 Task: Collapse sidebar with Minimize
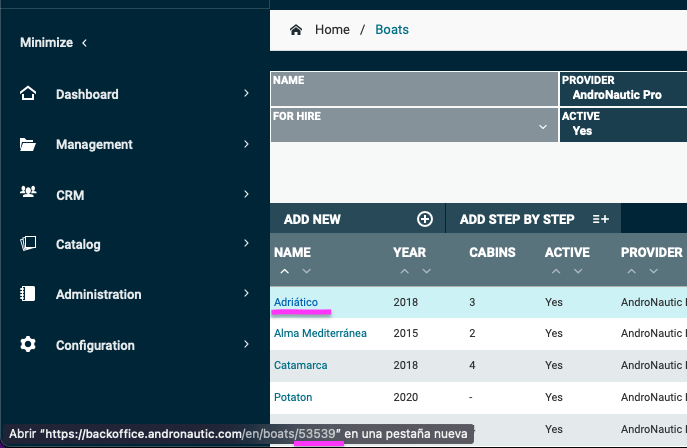[x=54, y=43]
